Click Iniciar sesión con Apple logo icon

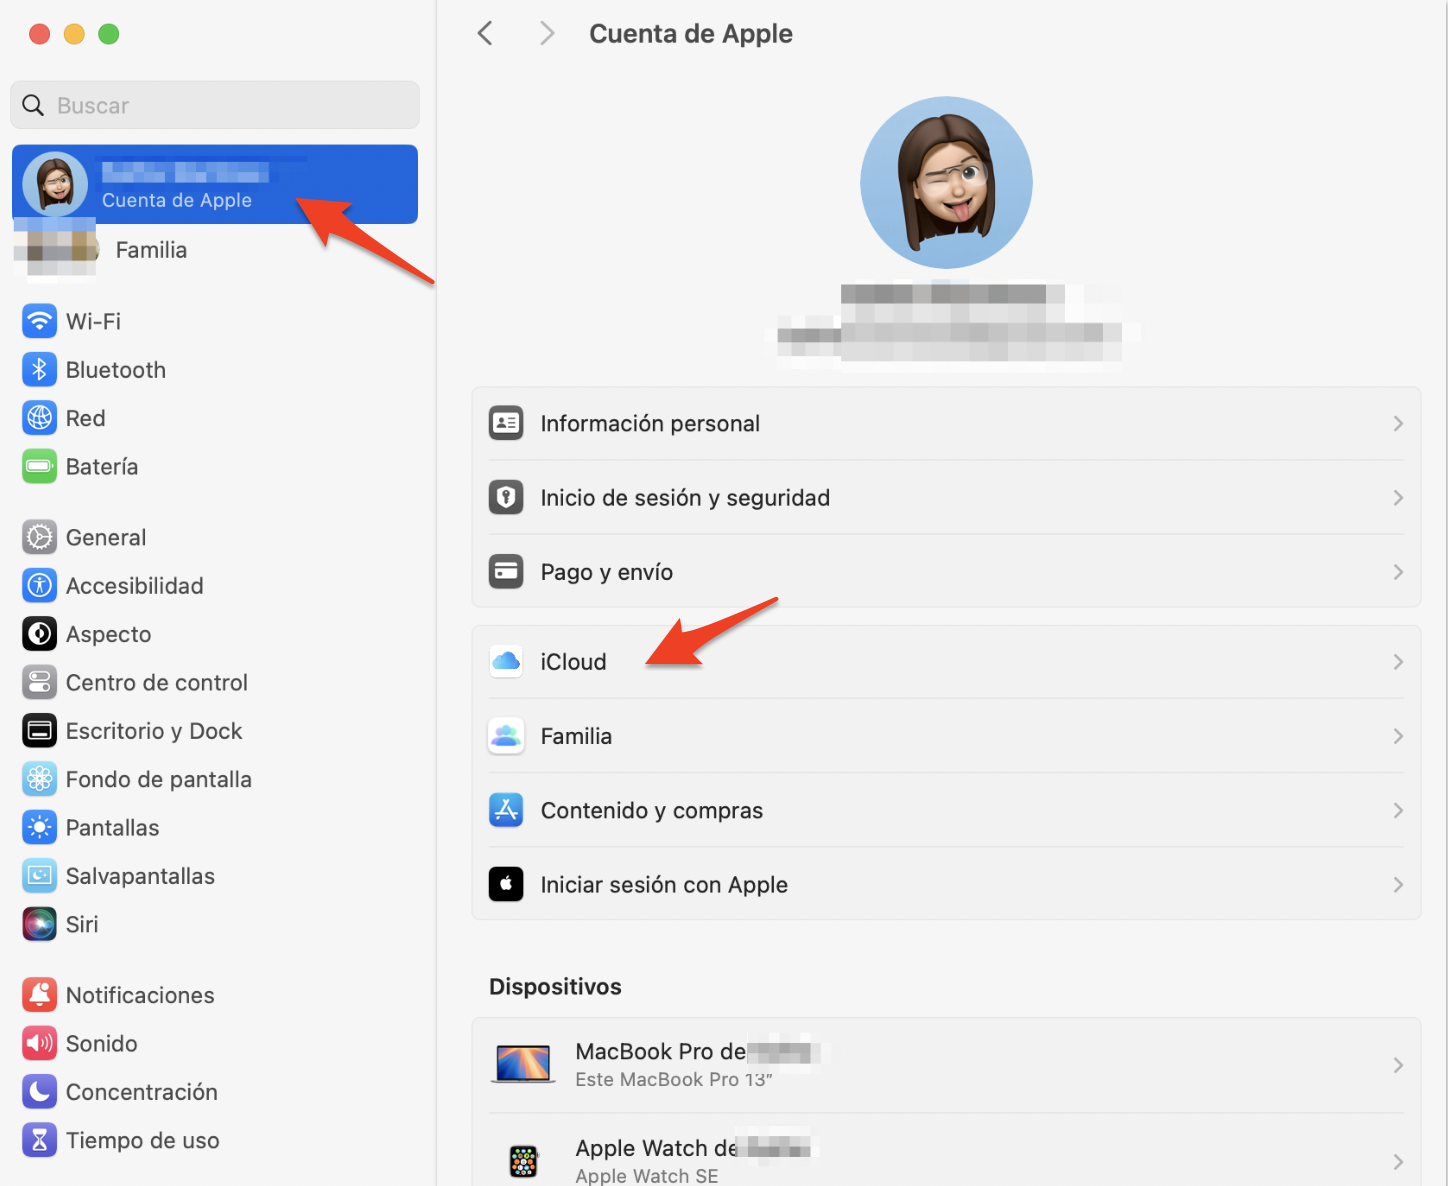tap(506, 884)
